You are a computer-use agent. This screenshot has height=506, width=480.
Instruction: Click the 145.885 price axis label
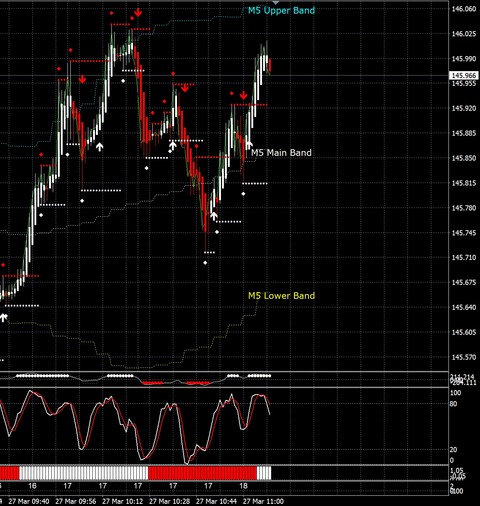[464, 133]
